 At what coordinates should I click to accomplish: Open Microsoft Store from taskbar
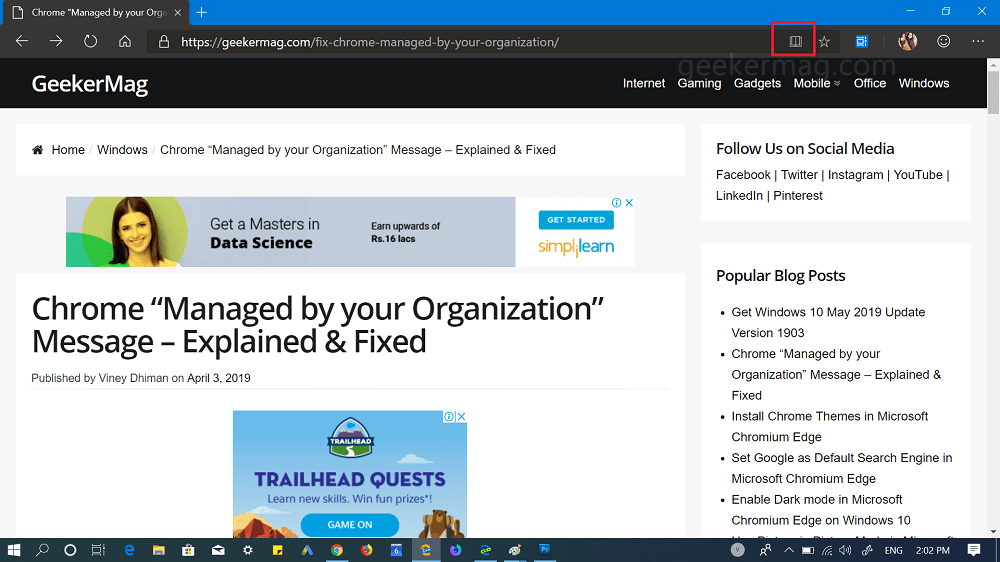pos(188,550)
